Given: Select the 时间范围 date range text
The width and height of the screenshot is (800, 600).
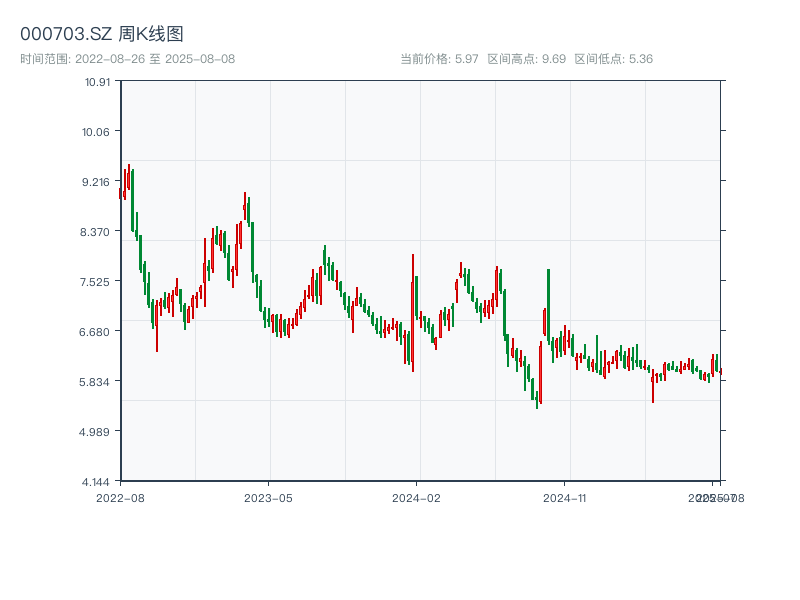Looking at the screenshot, I should 128,59.
